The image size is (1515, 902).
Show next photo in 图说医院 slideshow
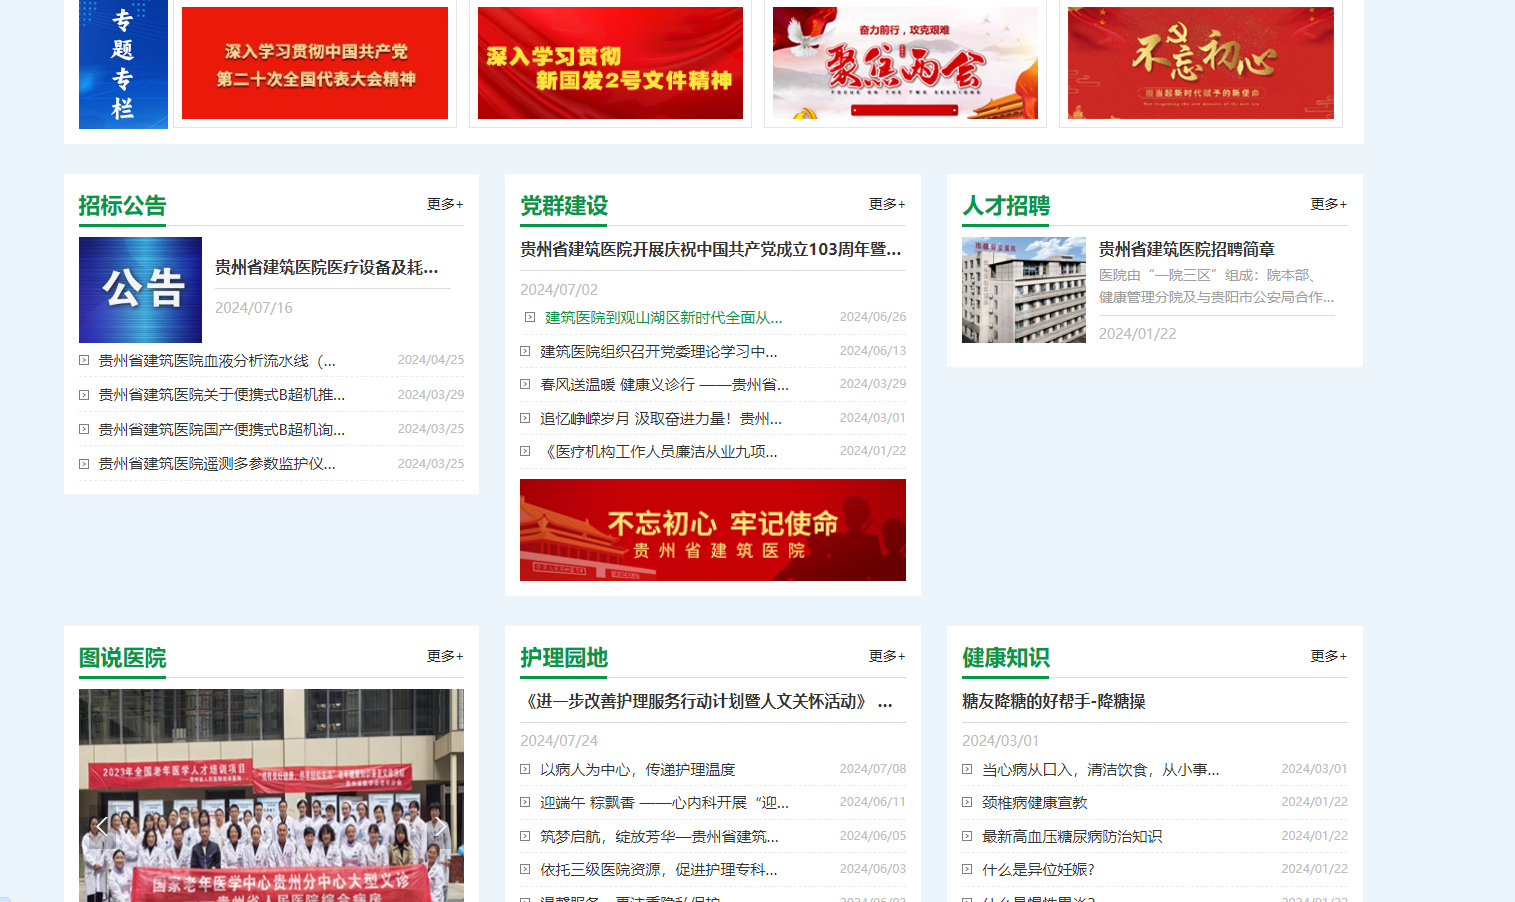click(x=441, y=826)
